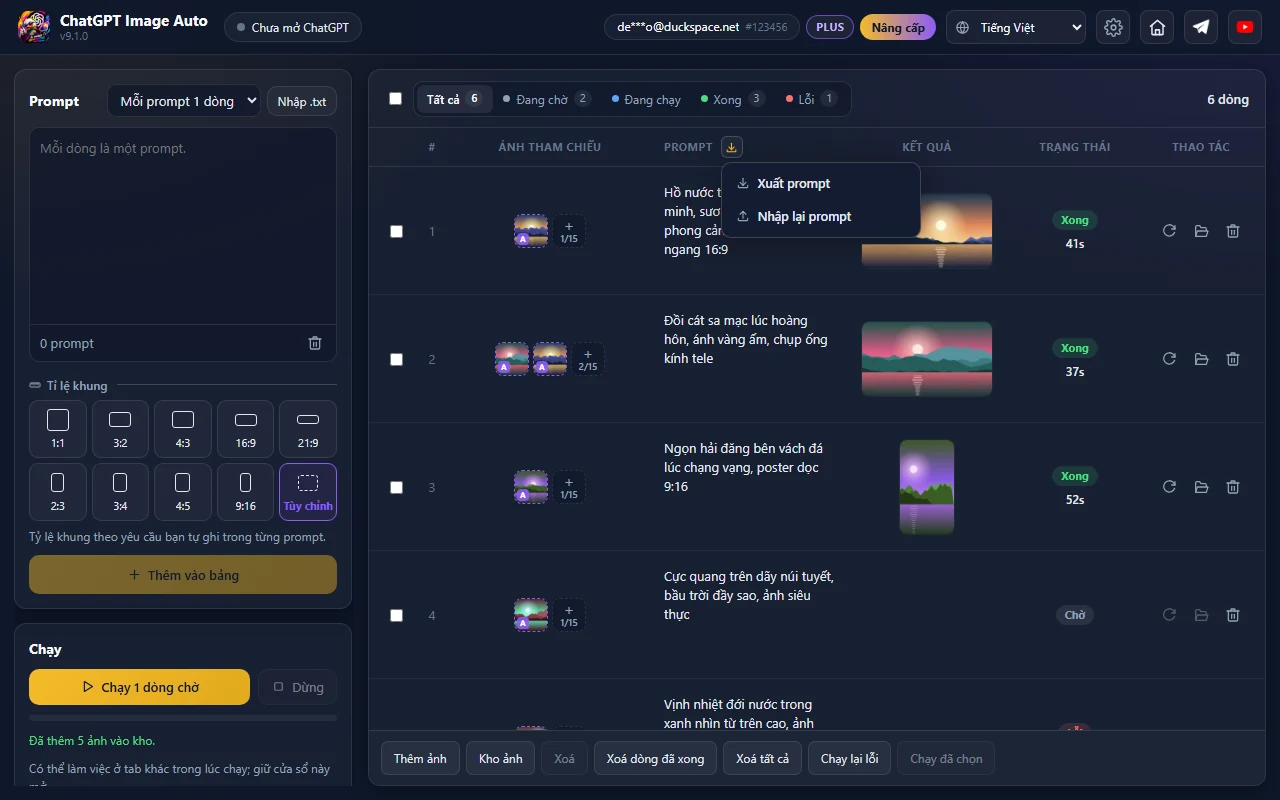Switch to the Đang chạy filter tab

point(646,99)
